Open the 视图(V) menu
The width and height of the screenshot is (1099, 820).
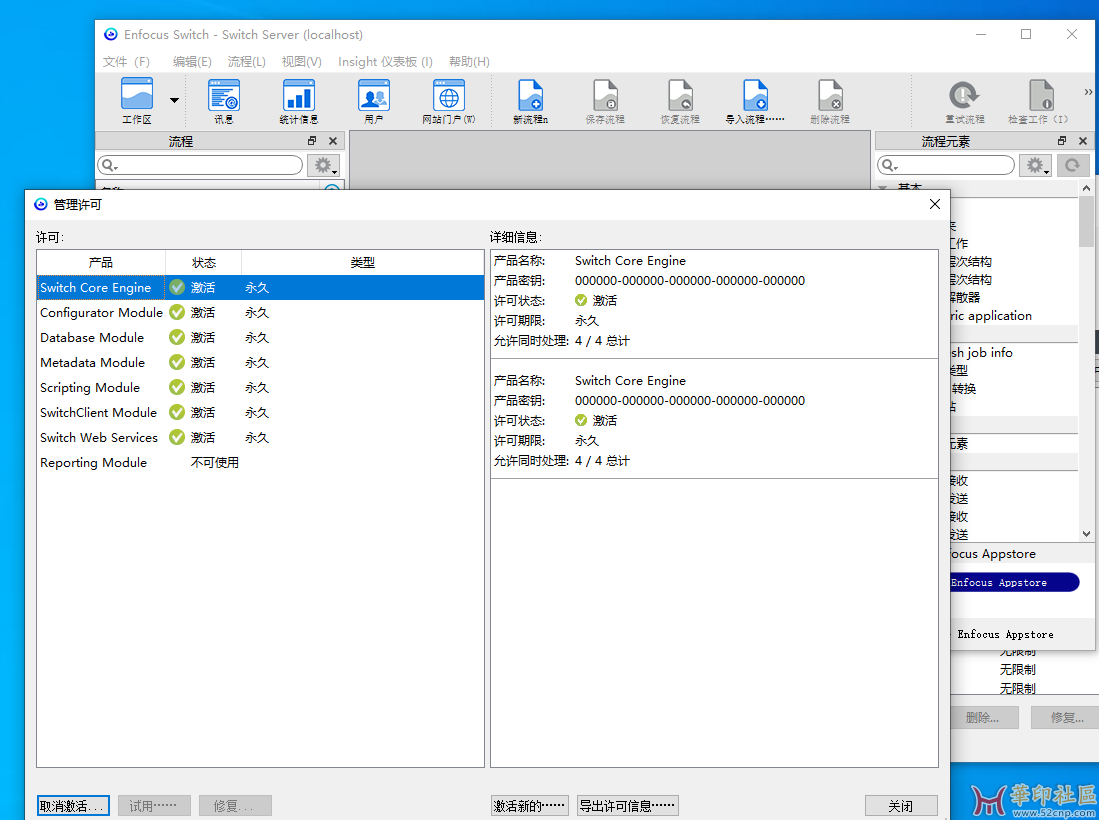301,62
